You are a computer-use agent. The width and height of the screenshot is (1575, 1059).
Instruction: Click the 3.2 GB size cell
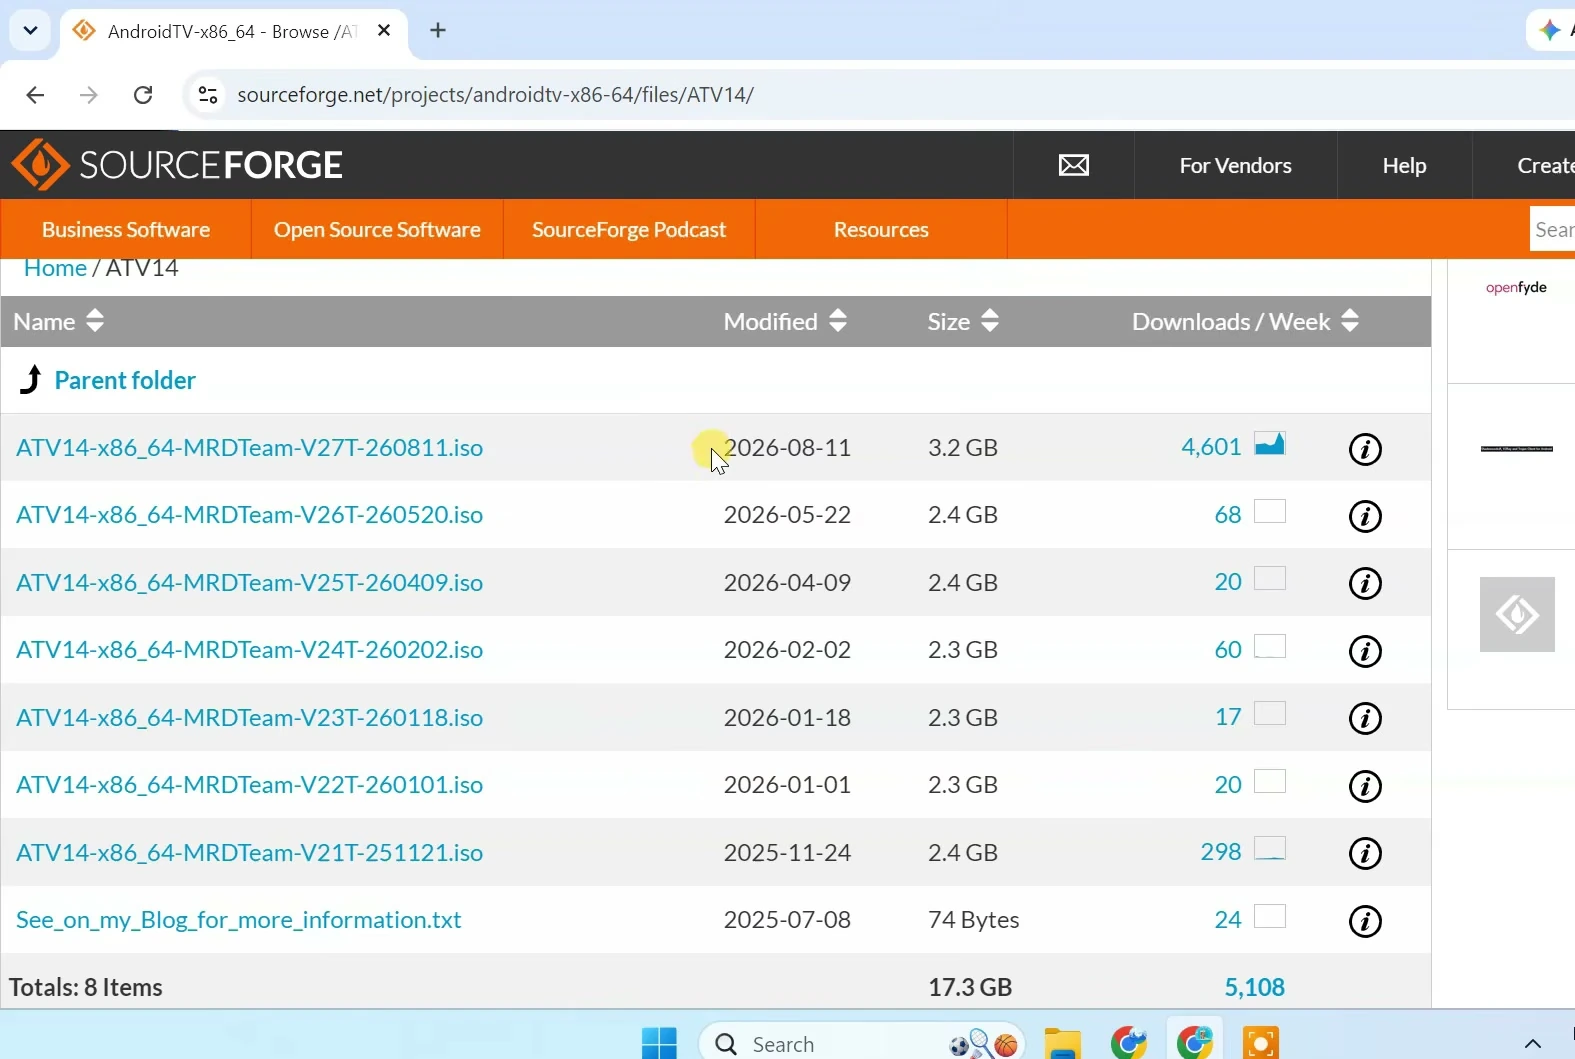tap(963, 447)
